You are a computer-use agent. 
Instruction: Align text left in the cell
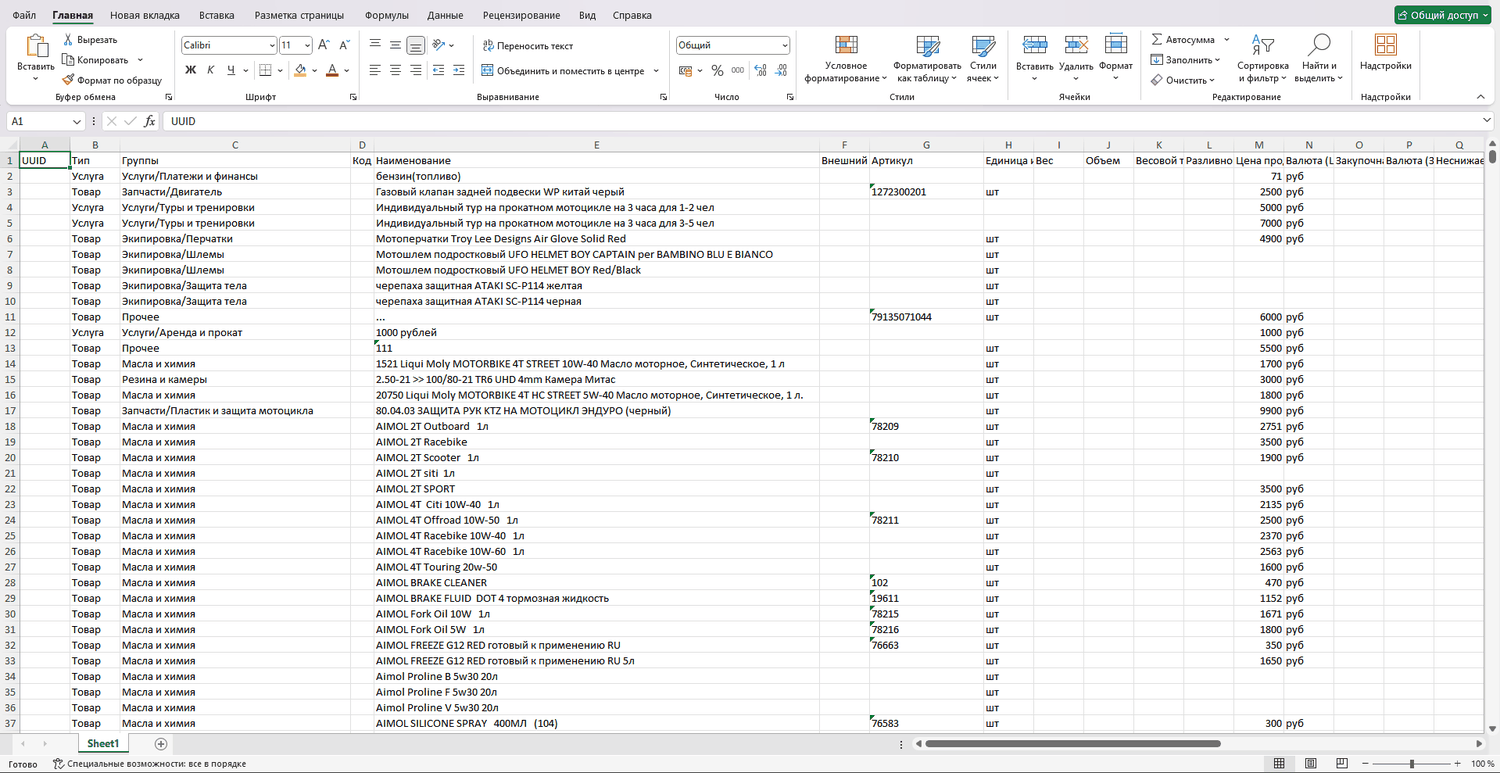pyautogui.click(x=375, y=70)
